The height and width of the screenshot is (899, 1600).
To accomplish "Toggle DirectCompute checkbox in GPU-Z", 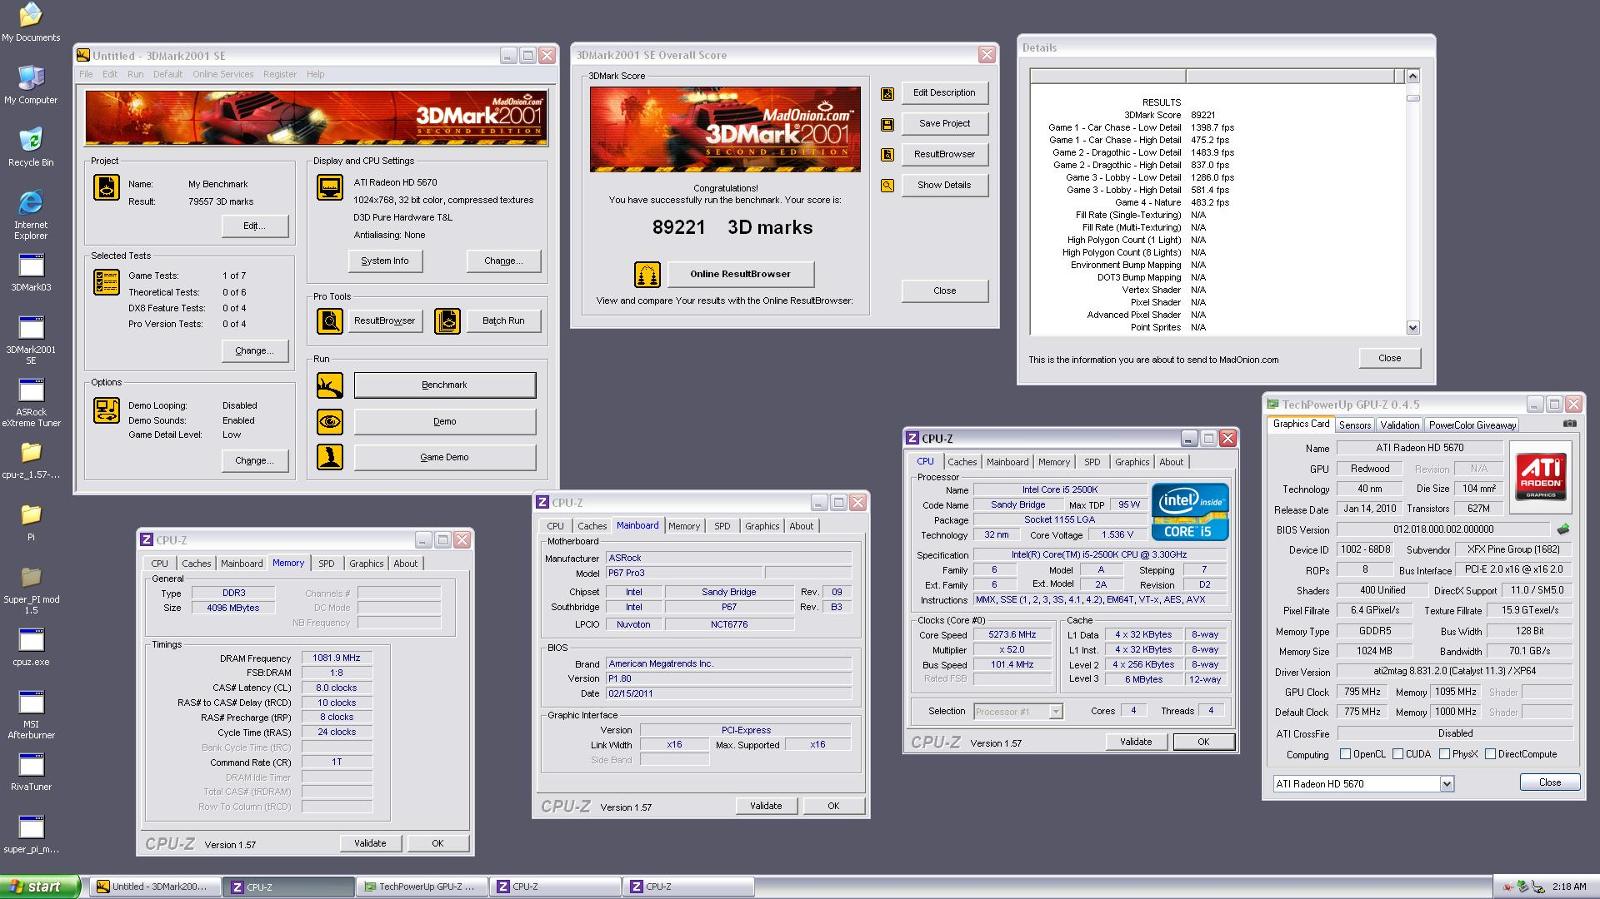I will coord(1490,754).
